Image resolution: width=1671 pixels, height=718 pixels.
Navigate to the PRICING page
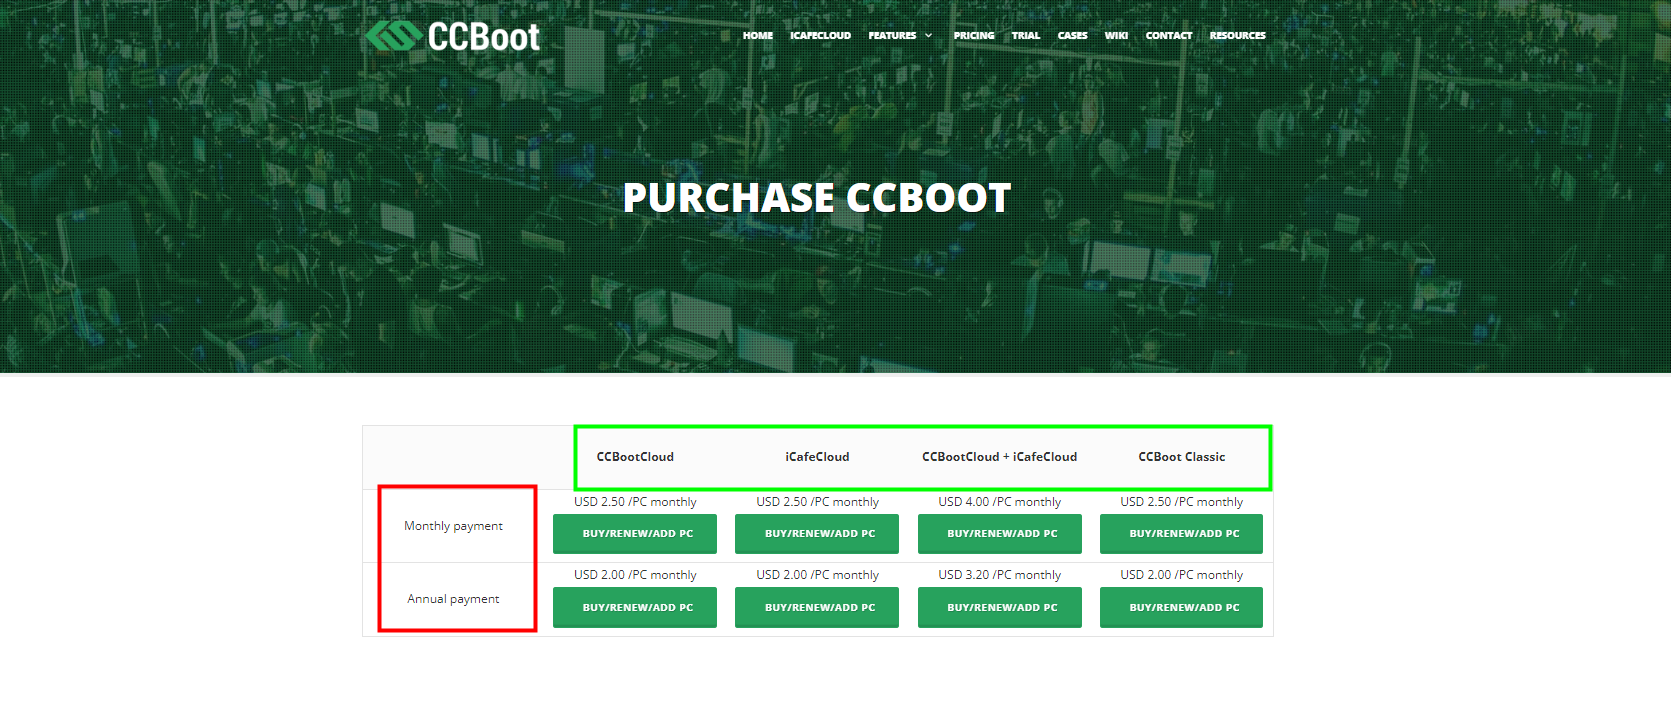(x=974, y=36)
